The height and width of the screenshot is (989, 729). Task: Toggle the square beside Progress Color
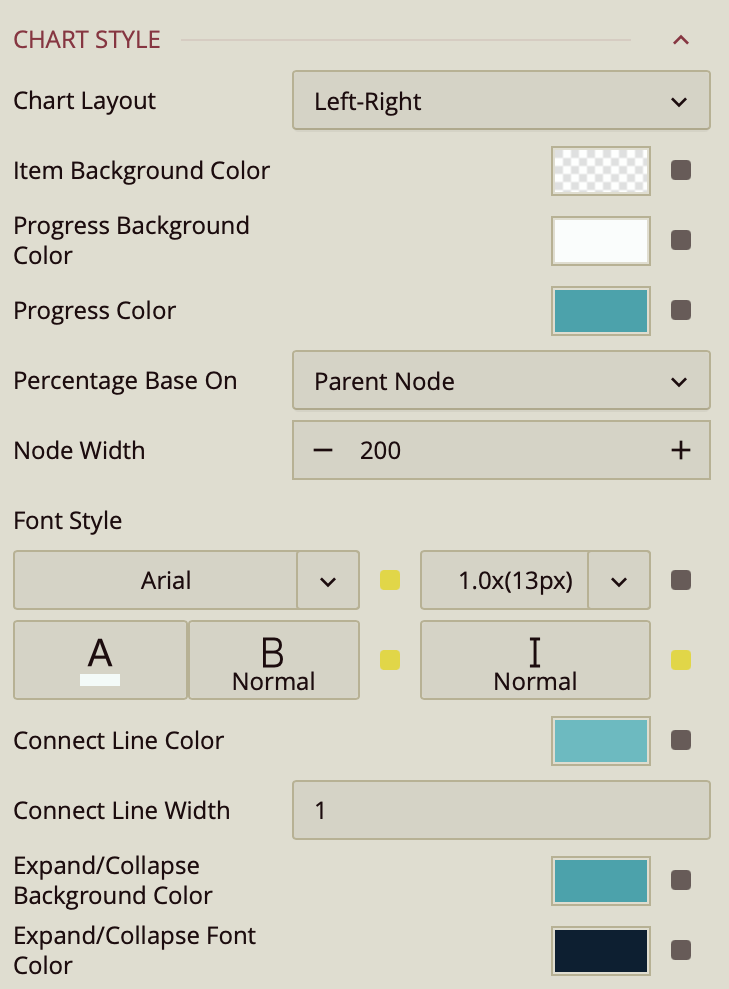[681, 311]
